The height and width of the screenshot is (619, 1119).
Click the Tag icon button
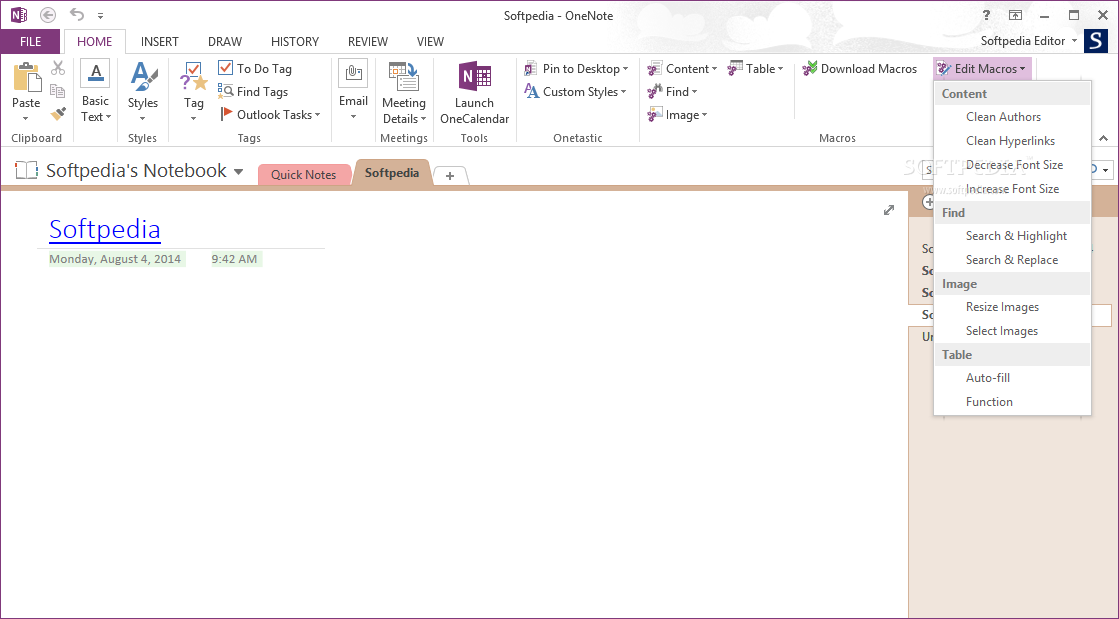pos(193,92)
